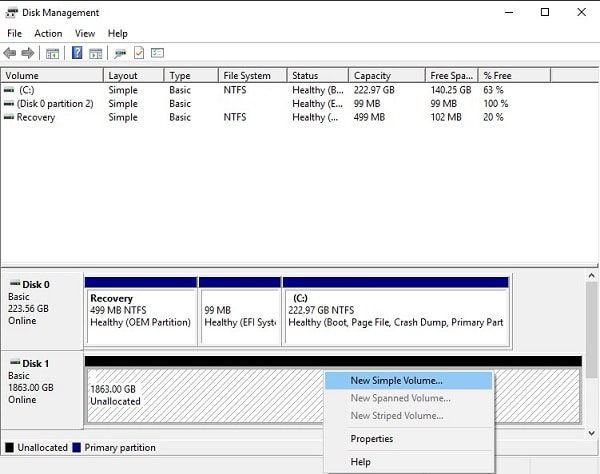Select the Disk 1 label panel

click(x=42, y=390)
